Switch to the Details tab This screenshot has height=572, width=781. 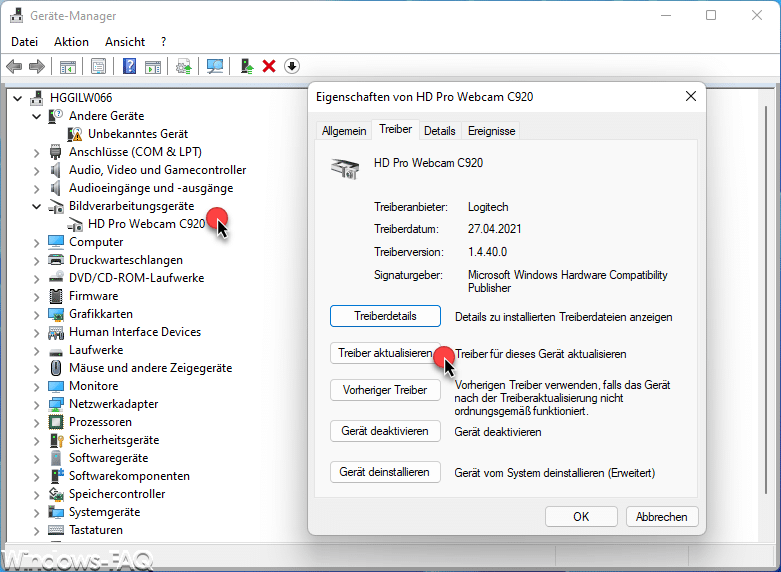(440, 131)
